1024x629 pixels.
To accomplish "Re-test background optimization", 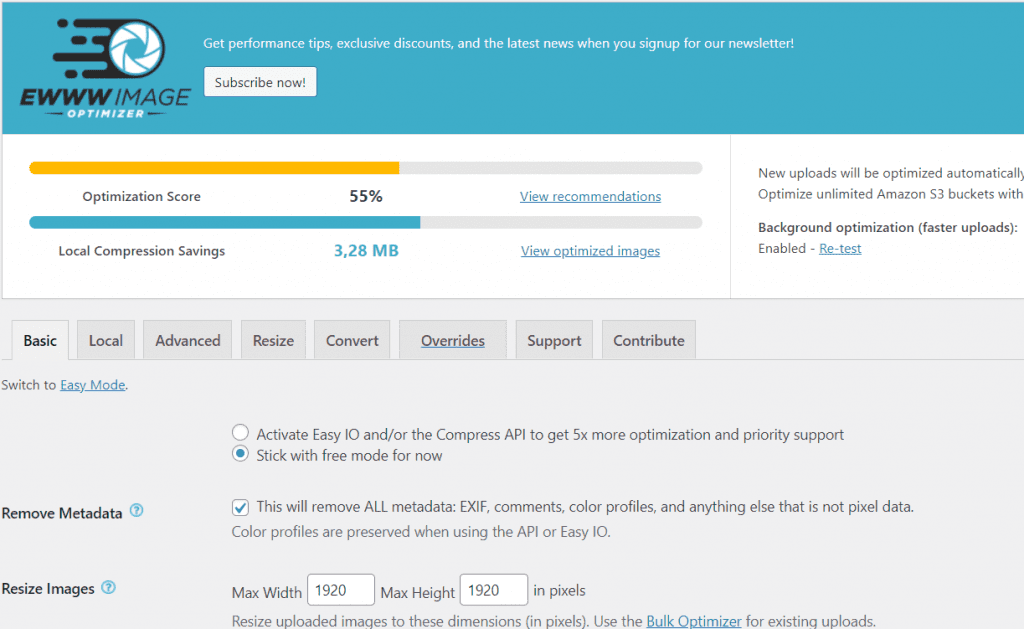I will (840, 248).
